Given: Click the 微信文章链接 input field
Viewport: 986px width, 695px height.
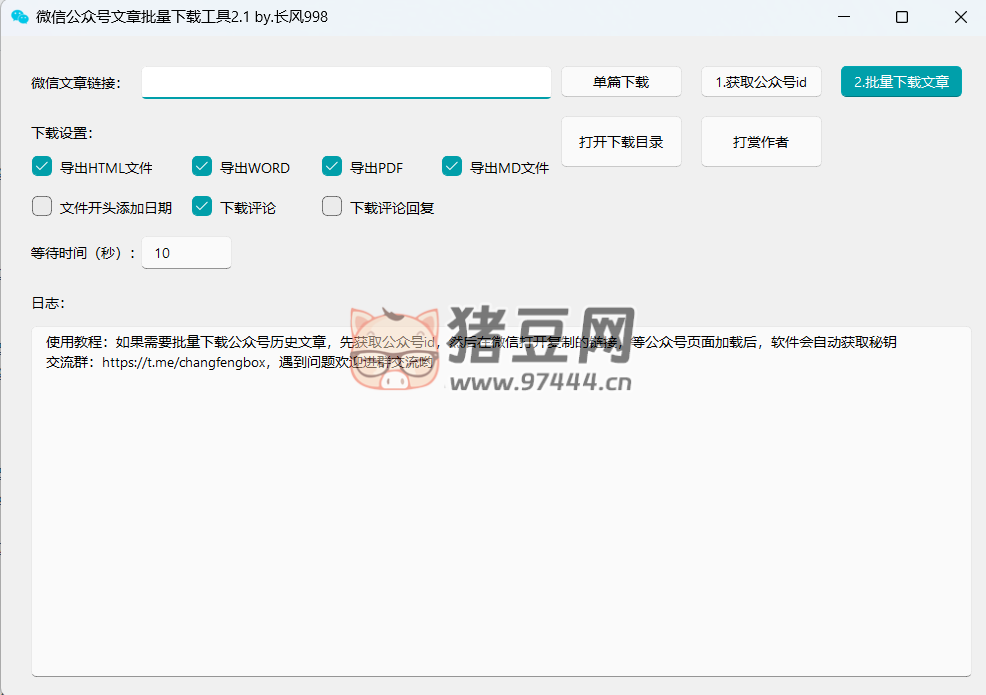Looking at the screenshot, I should (x=346, y=82).
